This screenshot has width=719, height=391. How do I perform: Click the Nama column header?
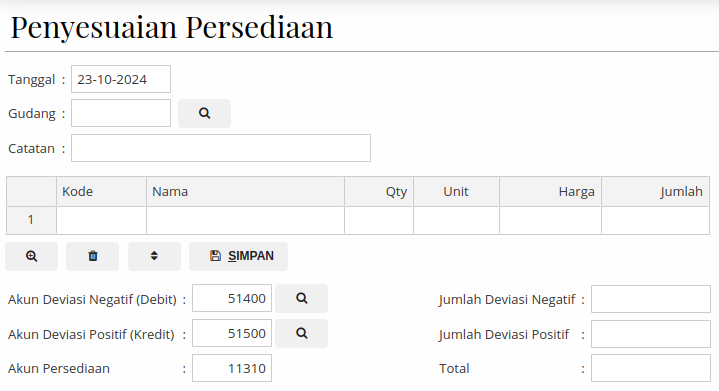245,192
